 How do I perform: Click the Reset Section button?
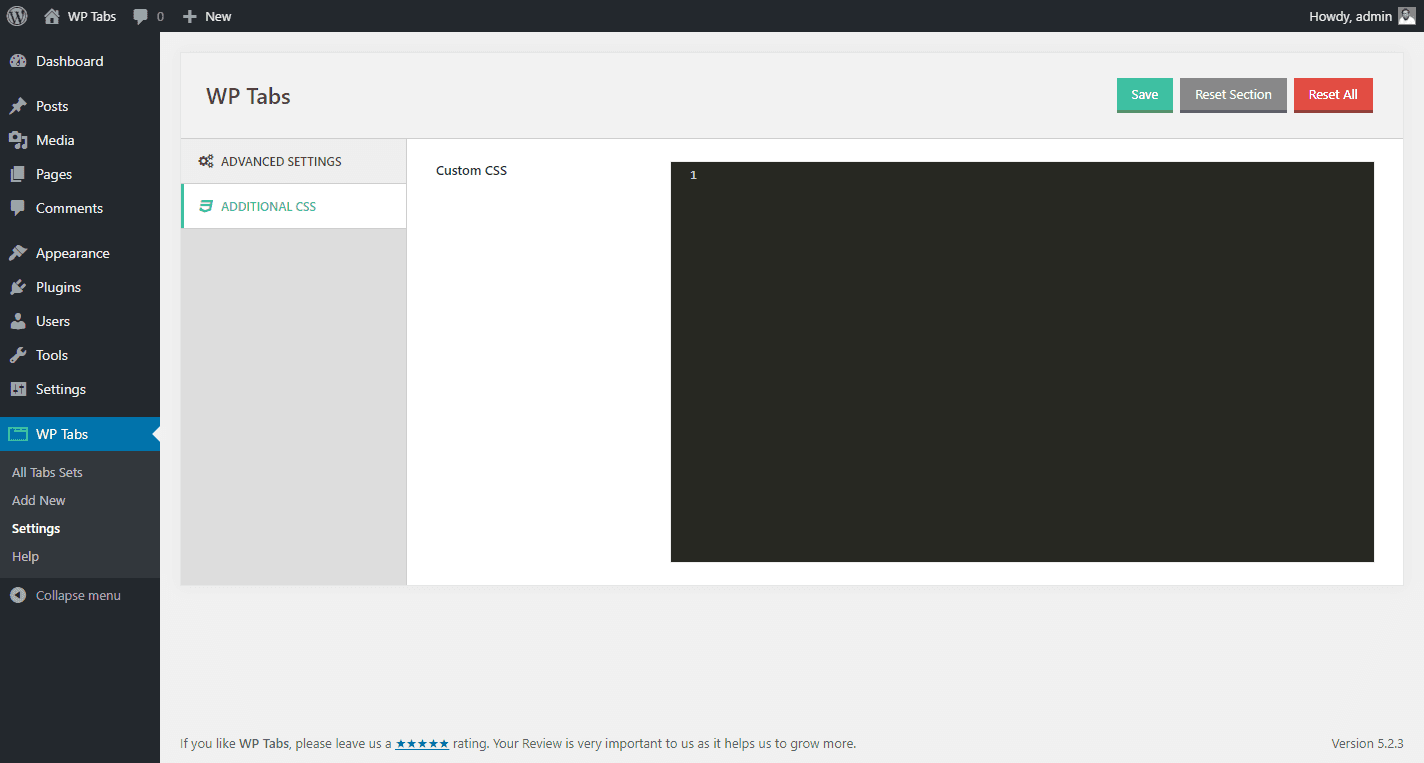(x=1233, y=95)
